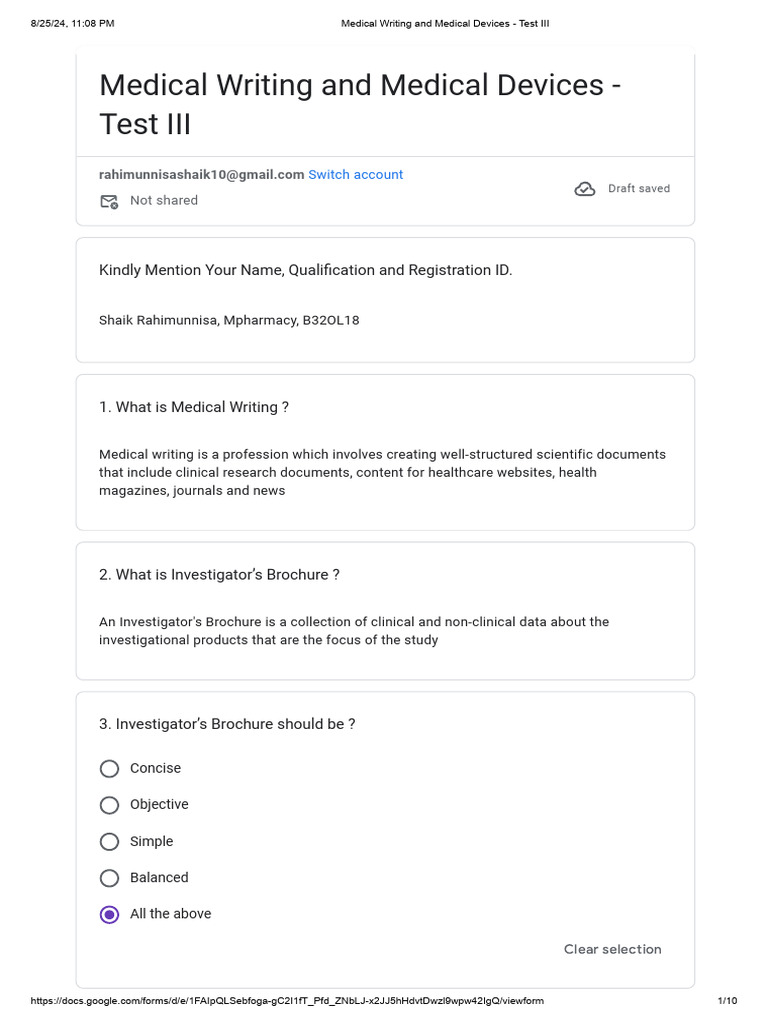Toggle the All the above radio button
The image size is (768, 1024).
click(109, 914)
